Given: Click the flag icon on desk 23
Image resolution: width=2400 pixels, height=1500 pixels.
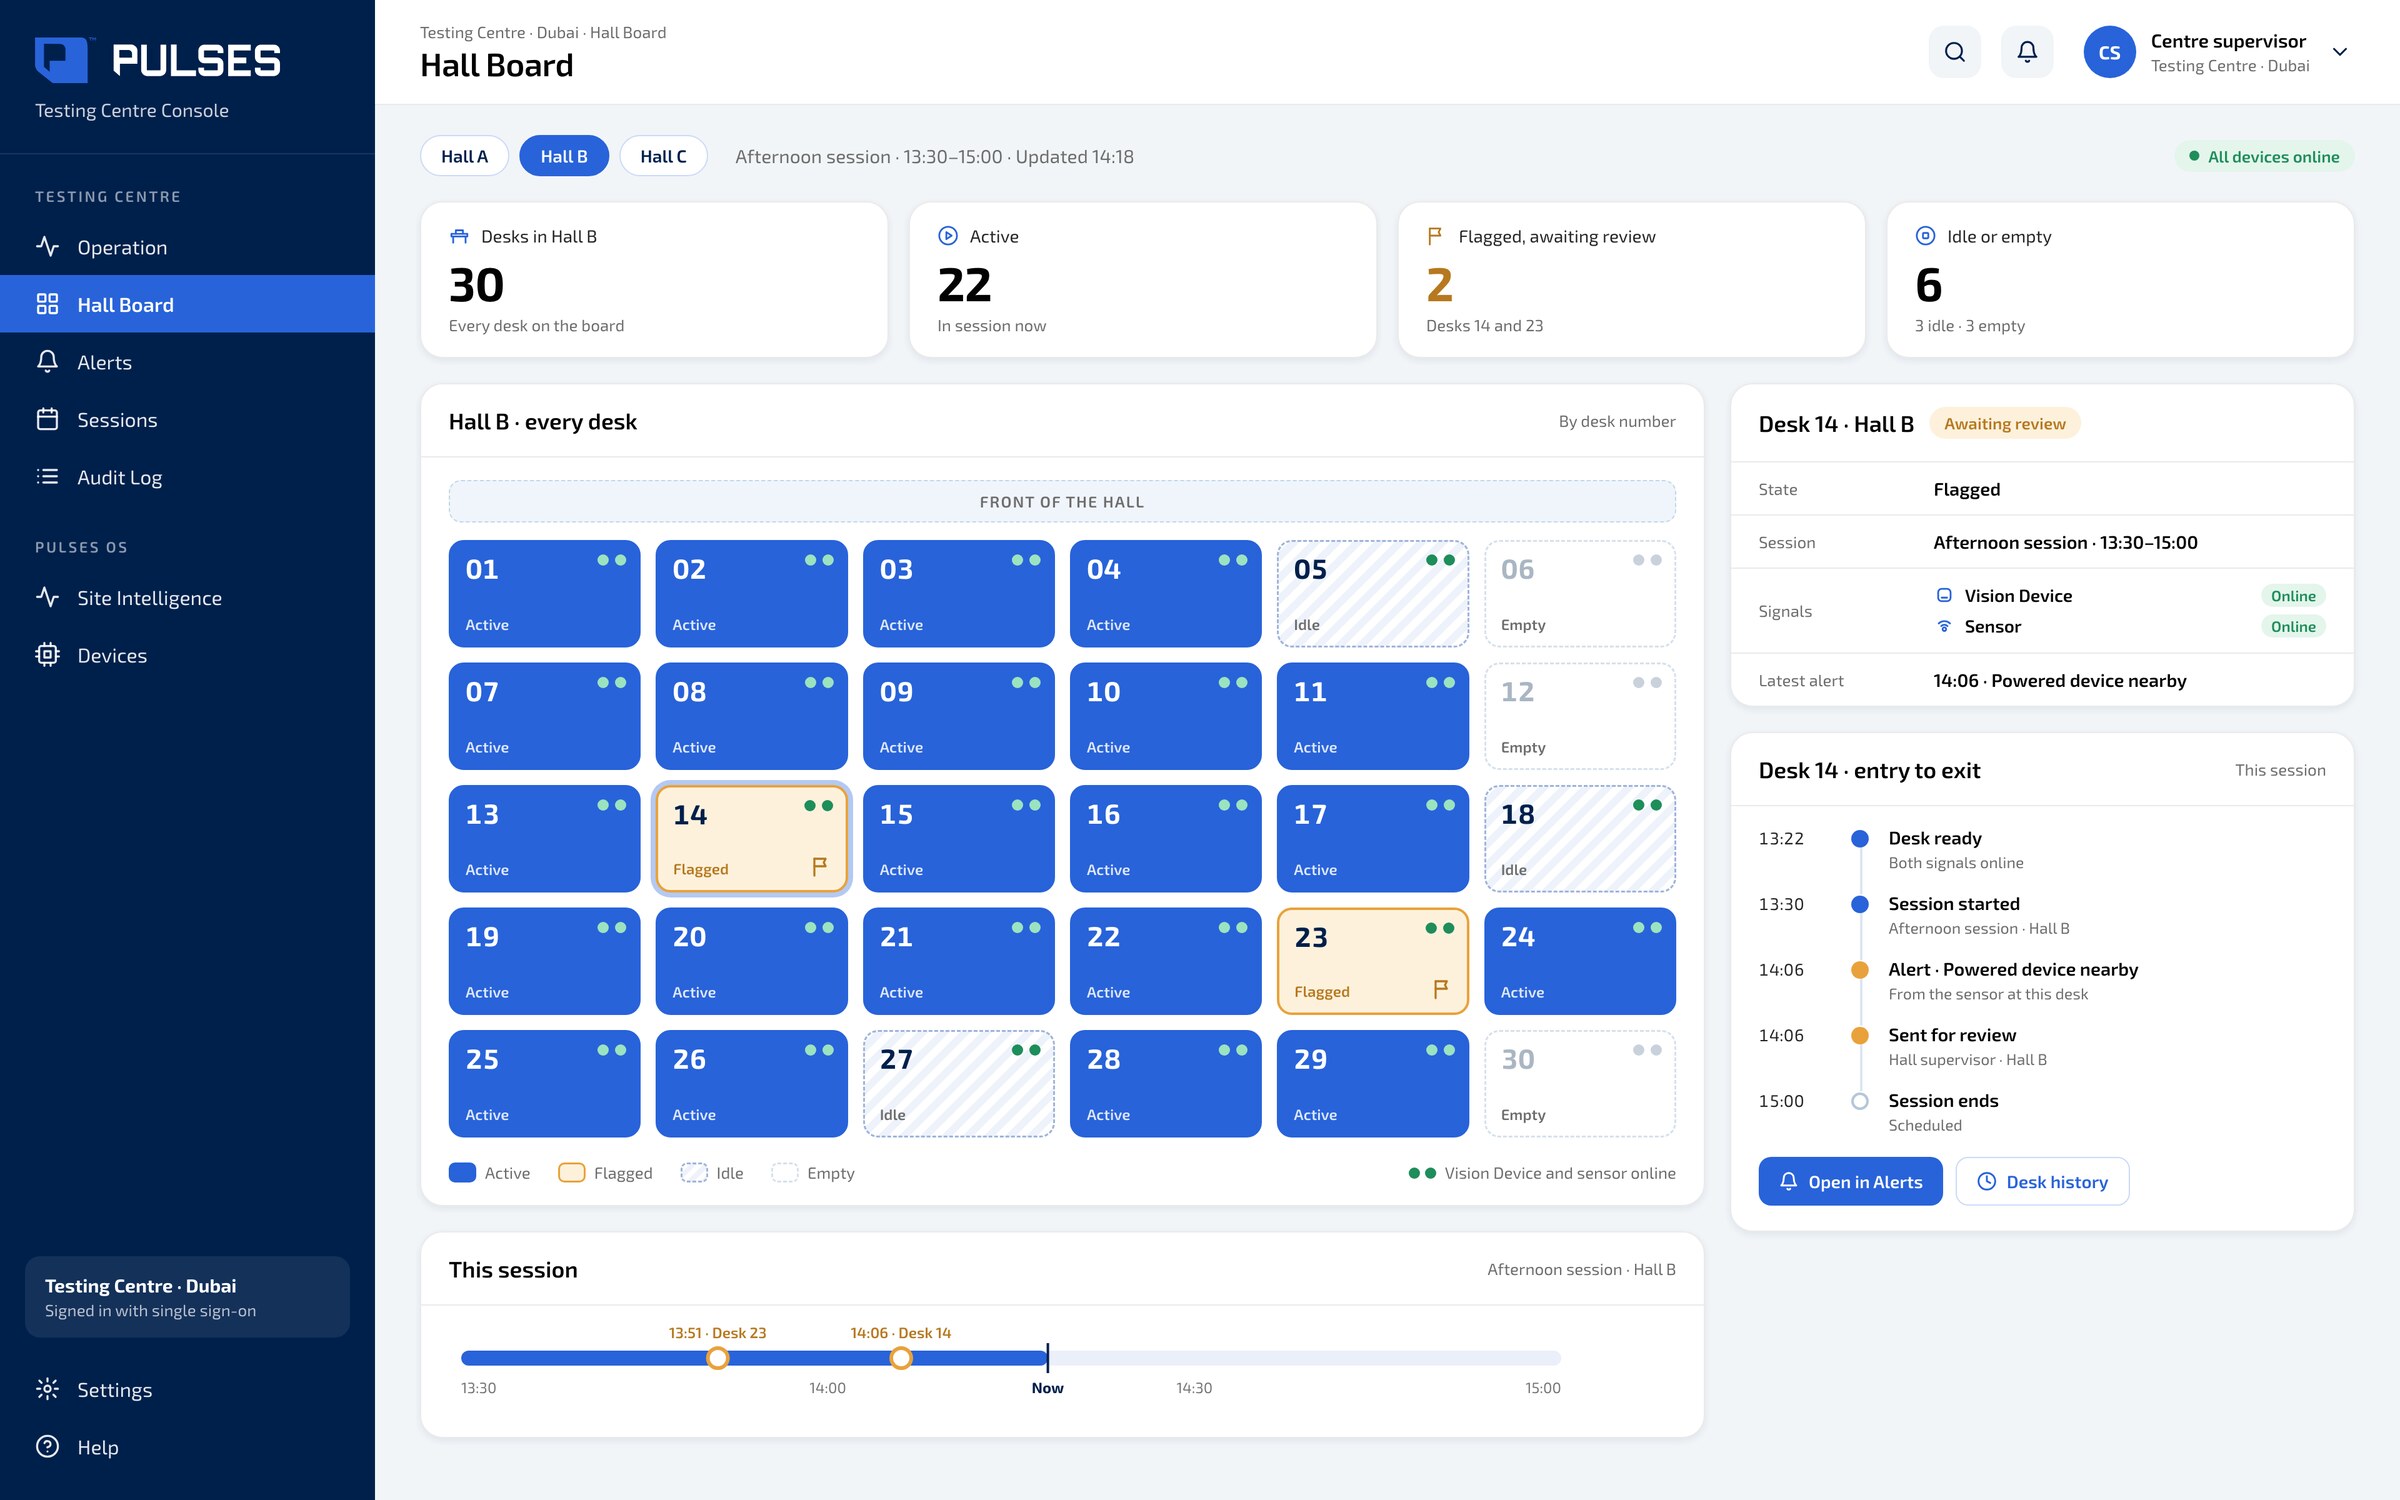Looking at the screenshot, I should 1440,989.
